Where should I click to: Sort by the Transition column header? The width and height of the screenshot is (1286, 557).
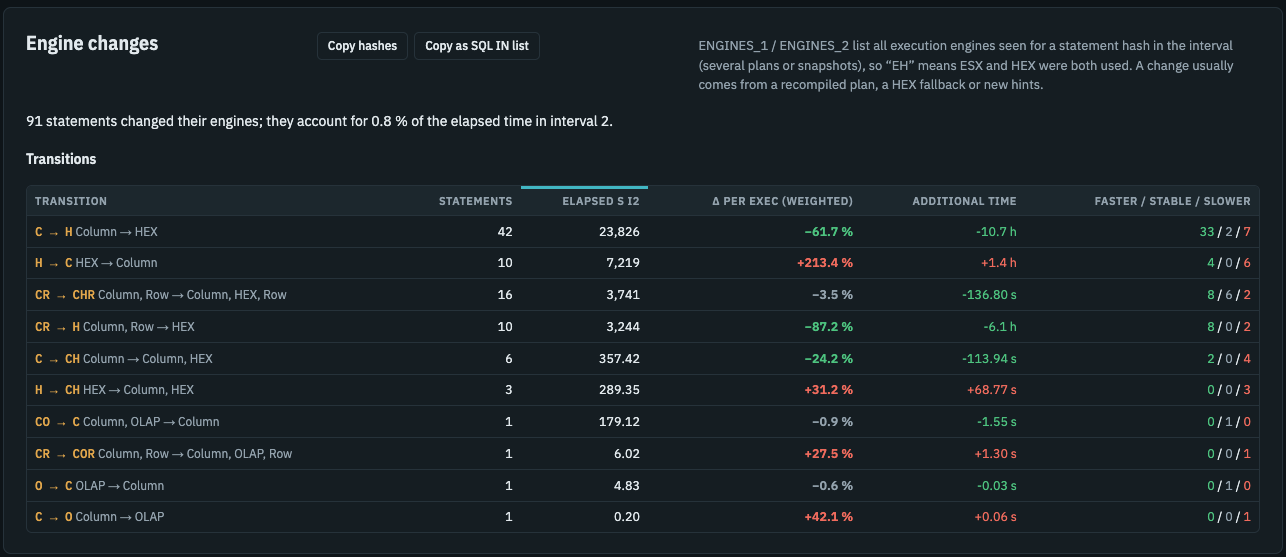point(71,201)
